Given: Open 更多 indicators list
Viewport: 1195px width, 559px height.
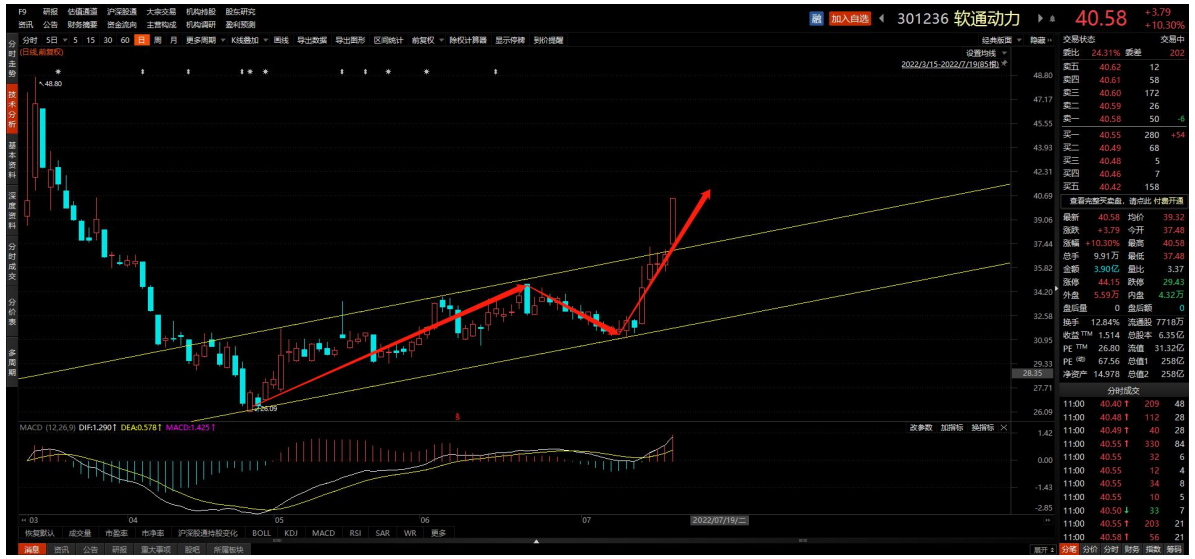Looking at the screenshot, I should (437, 533).
